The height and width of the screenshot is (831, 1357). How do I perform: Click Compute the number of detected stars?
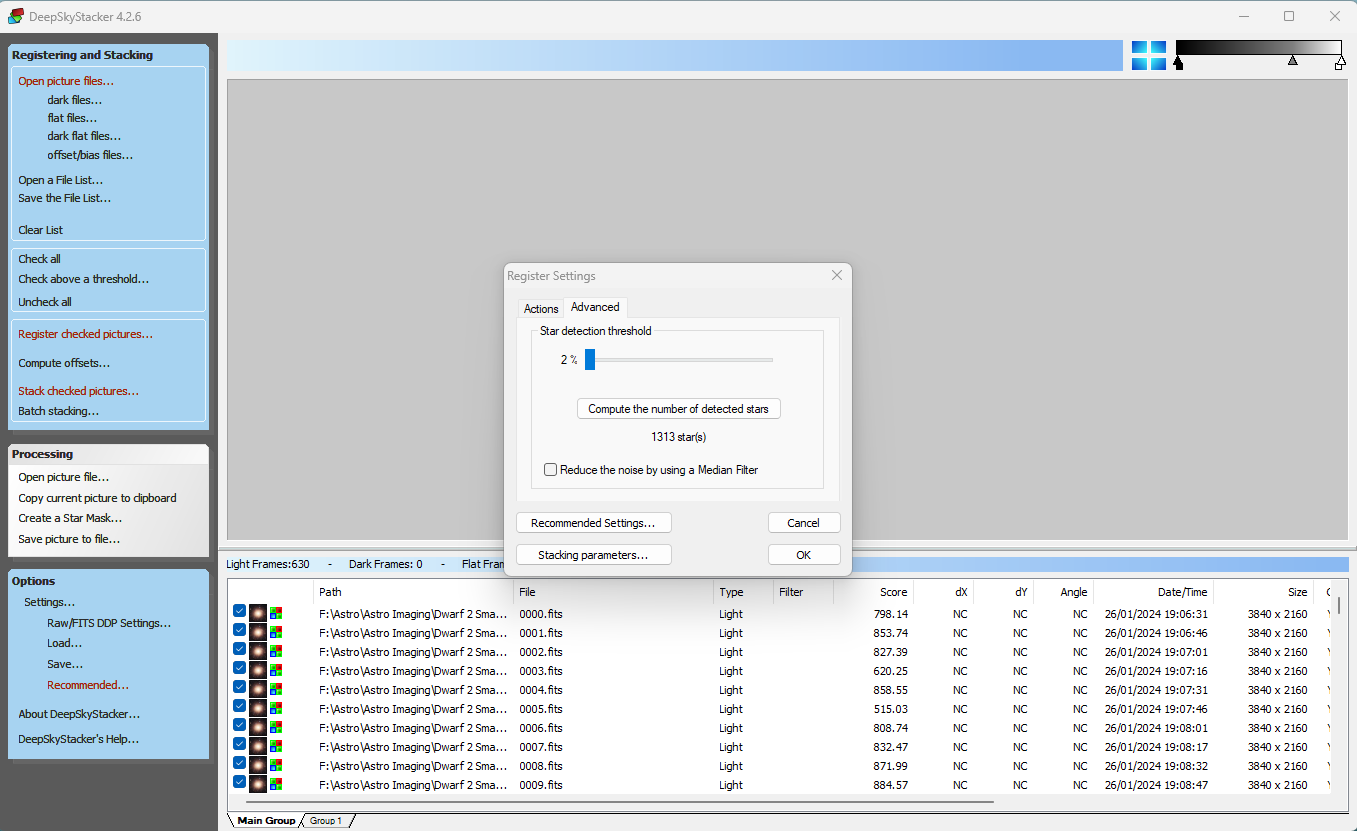[x=679, y=409]
